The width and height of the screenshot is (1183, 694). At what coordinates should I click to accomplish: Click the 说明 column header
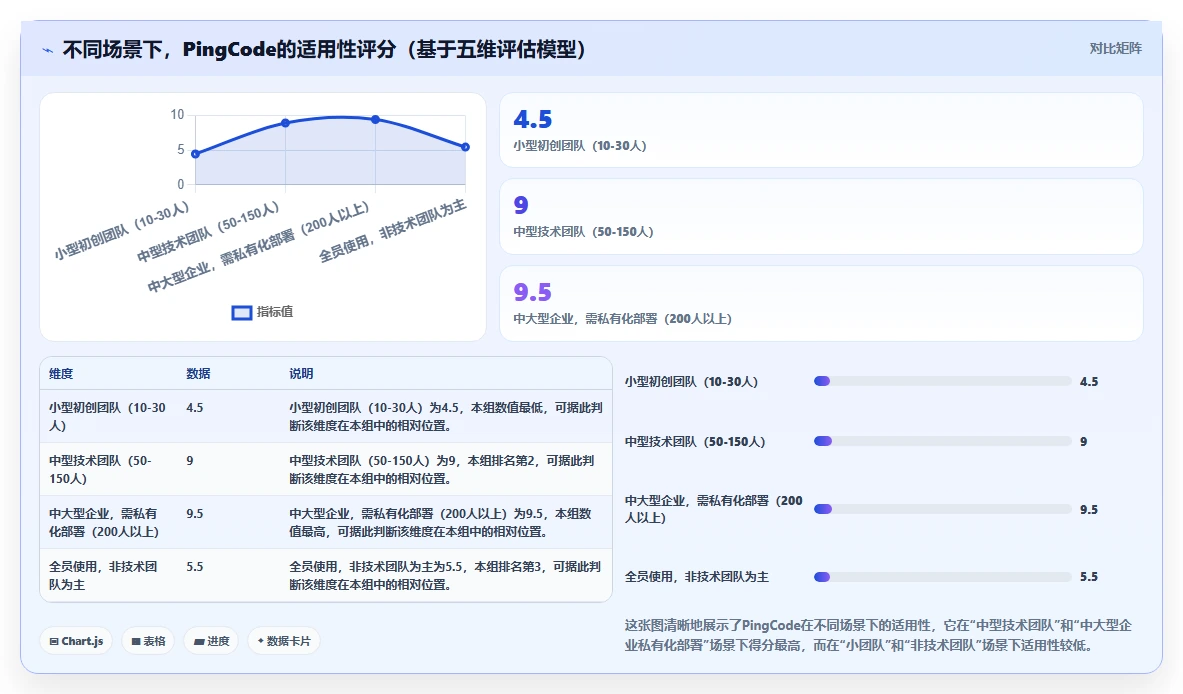pyautogui.click(x=301, y=373)
